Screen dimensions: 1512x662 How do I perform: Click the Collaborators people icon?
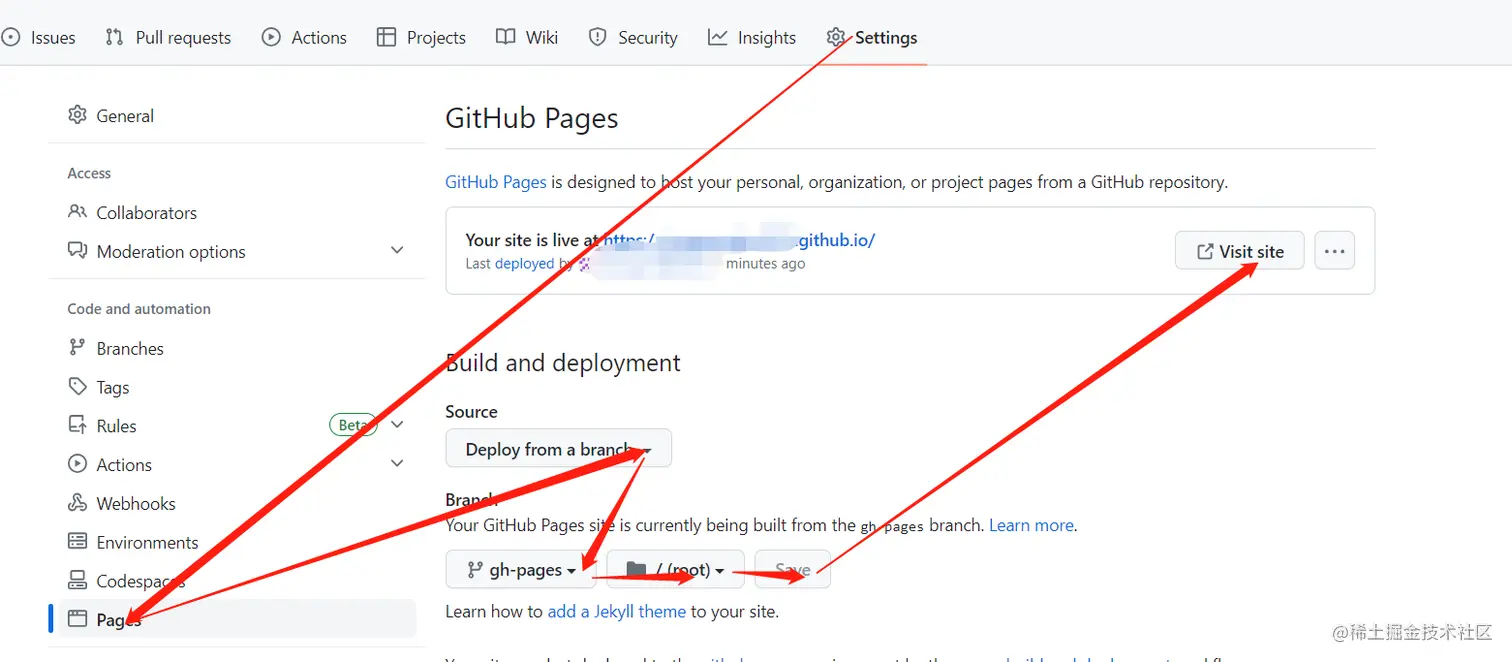click(77, 212)
